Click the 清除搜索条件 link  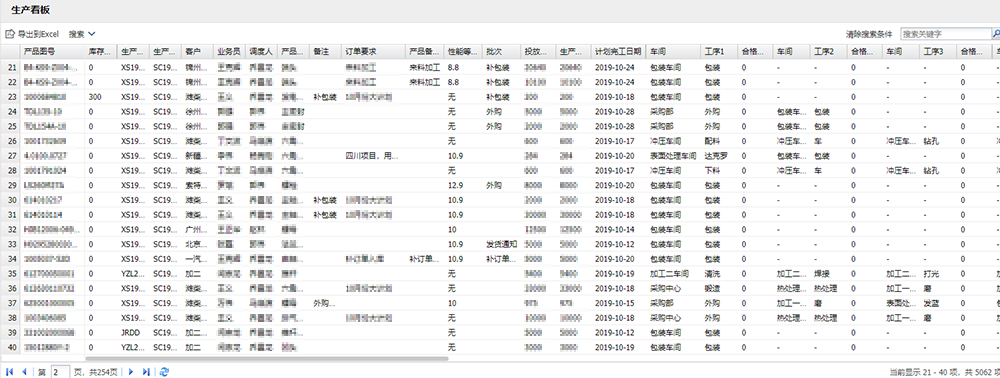pos(869,34)
